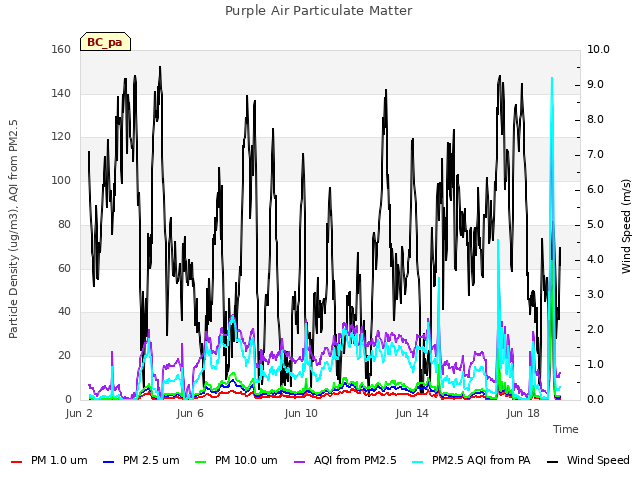The height and width of the screenshot is (480, 640).
Task: Click the purple AQI from PM2.5 legend swatch
Action: click(x=299, y=461)
